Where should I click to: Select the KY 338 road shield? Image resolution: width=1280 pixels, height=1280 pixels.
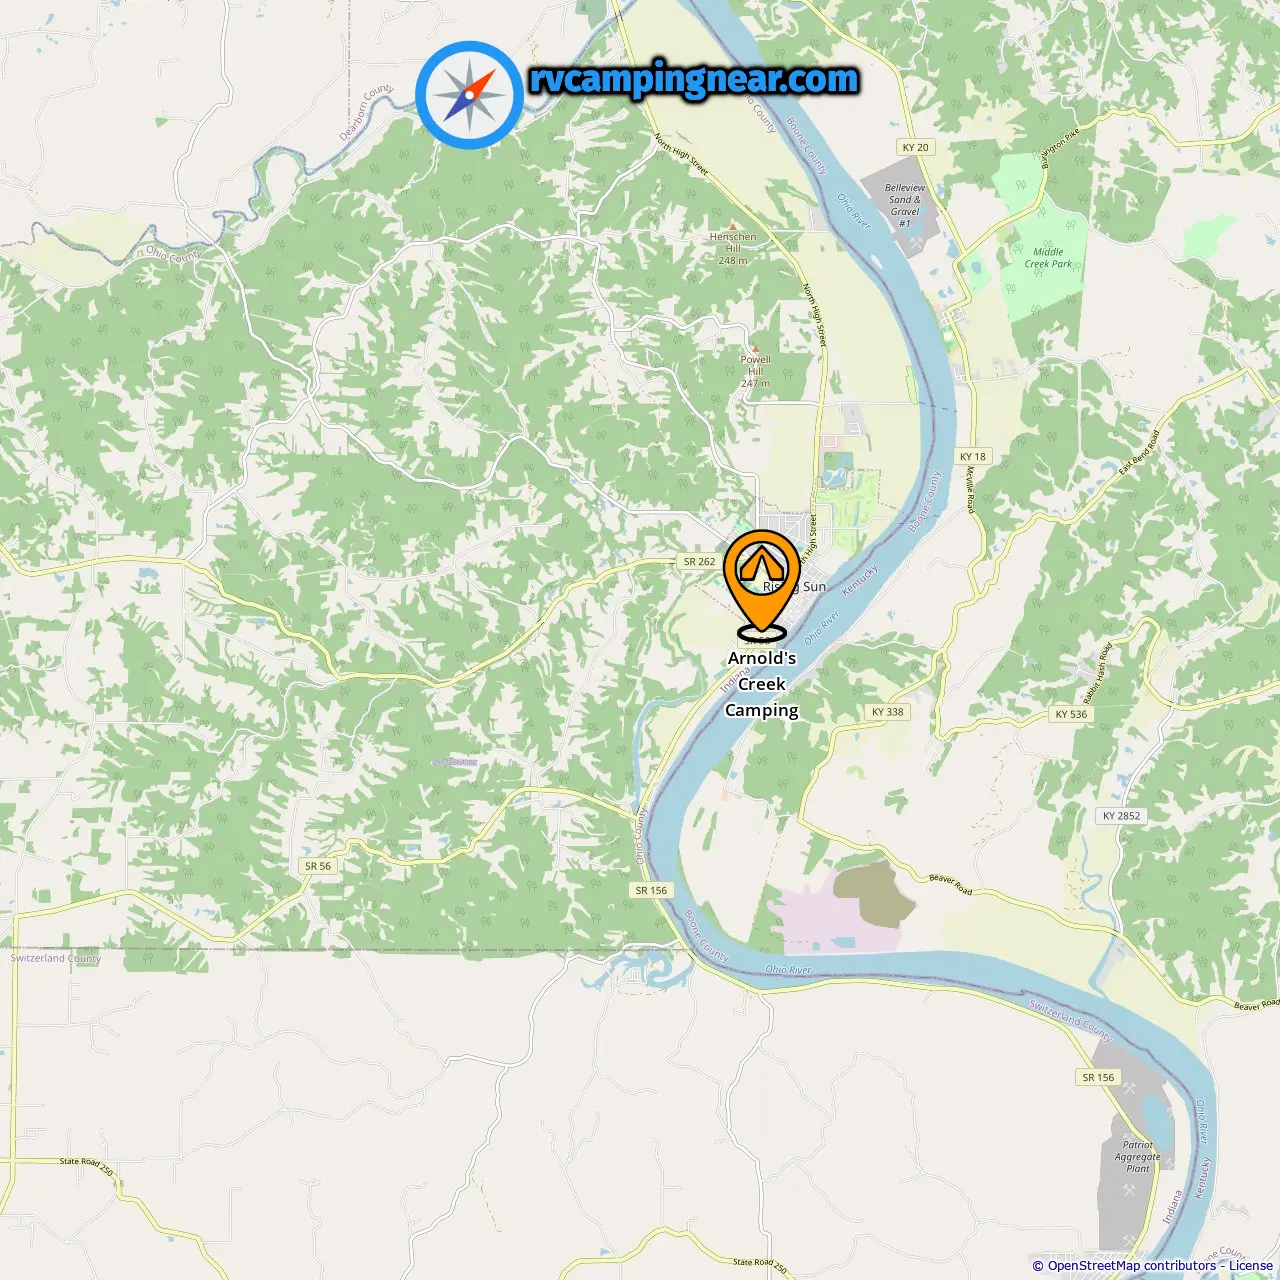click(x=887, y=712)
